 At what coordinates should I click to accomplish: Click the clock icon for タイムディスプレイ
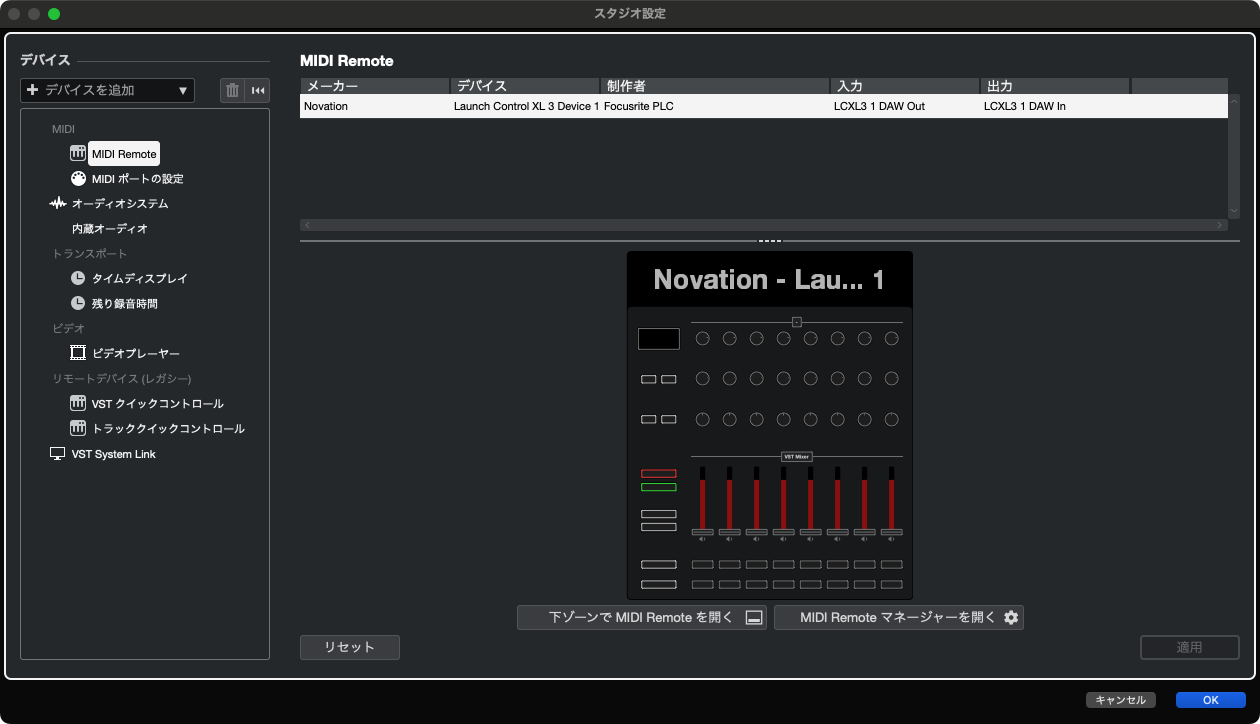pyautogui.click(x=78, y=279)
